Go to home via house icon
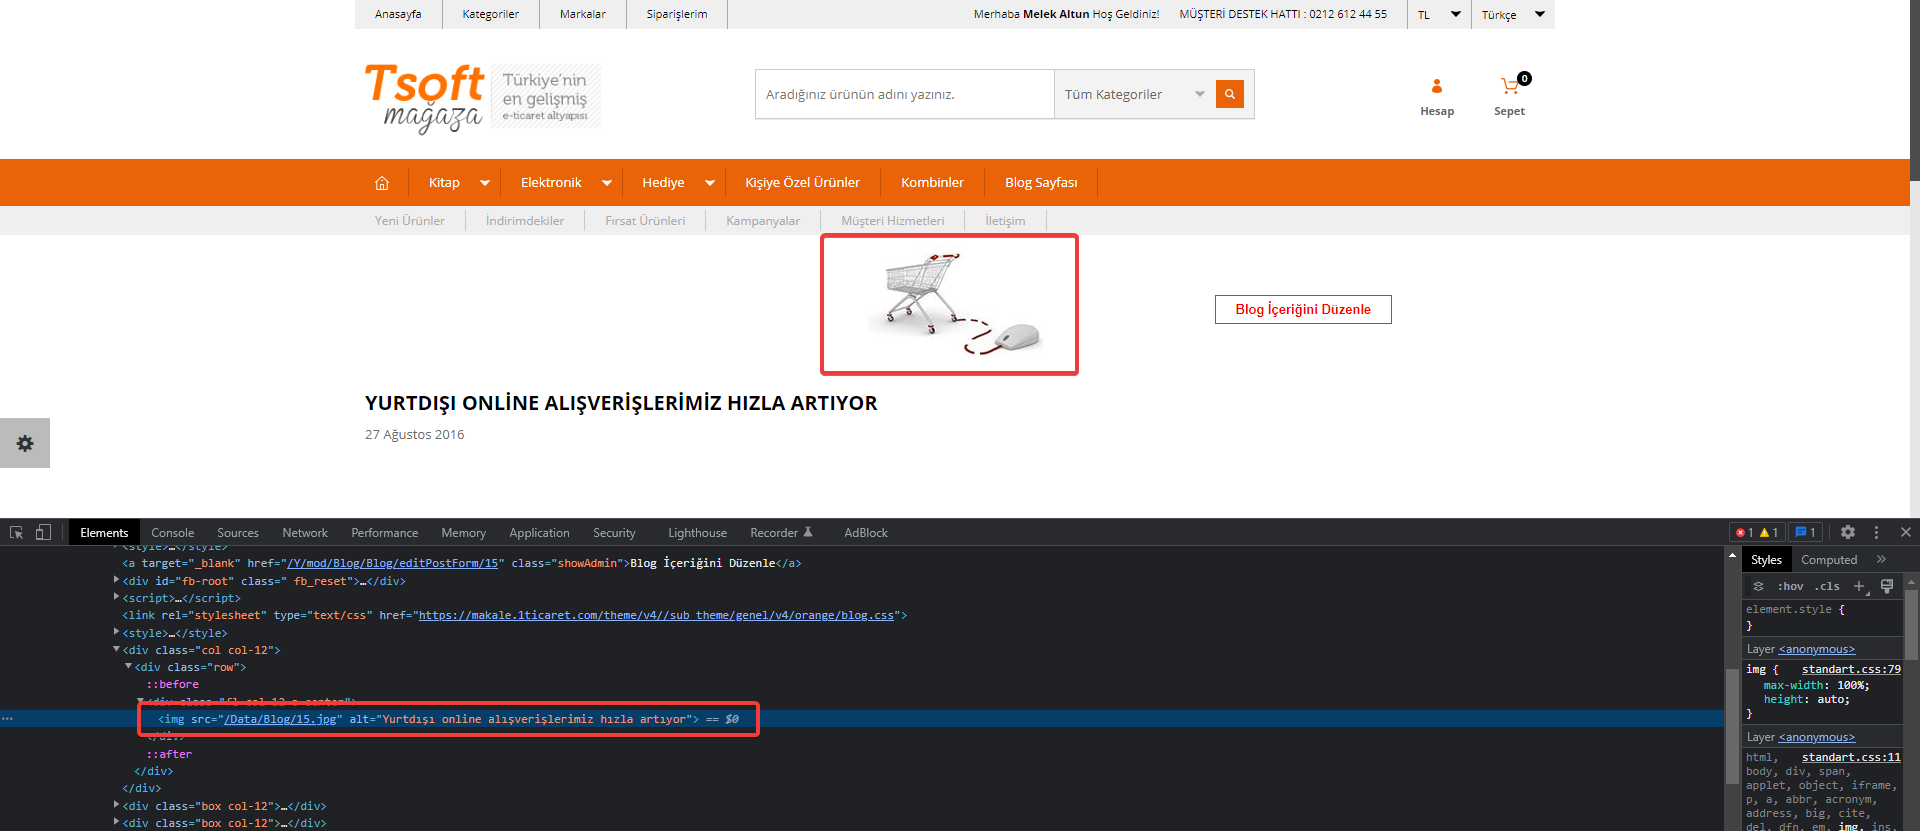The image size is (1920, 831). 382,183
